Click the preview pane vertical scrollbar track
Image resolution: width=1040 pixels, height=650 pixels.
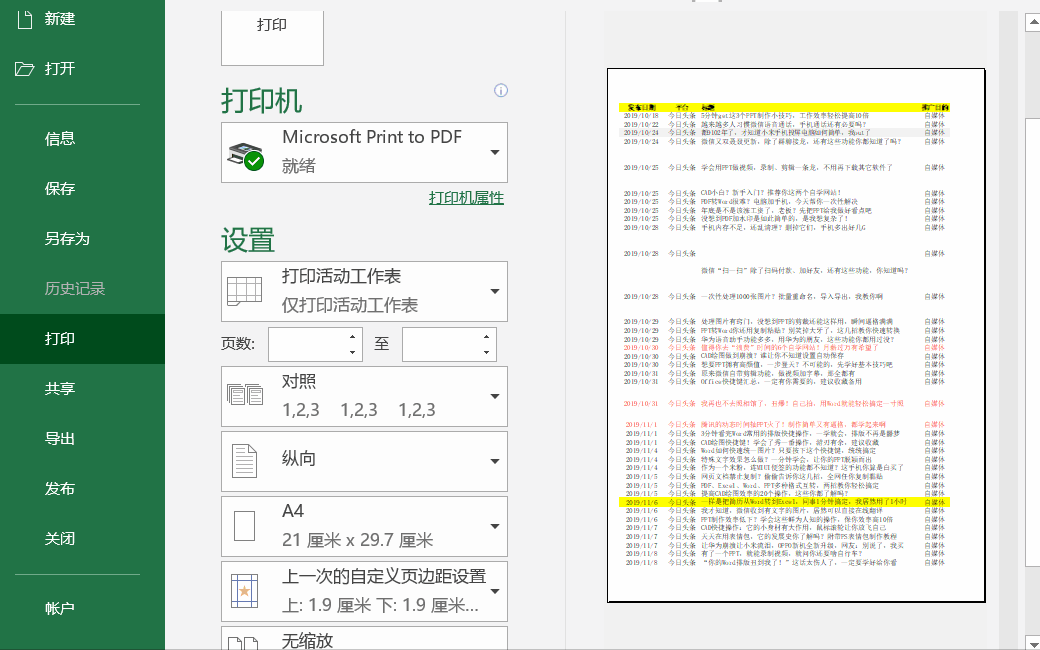[x=1033, y=332]
